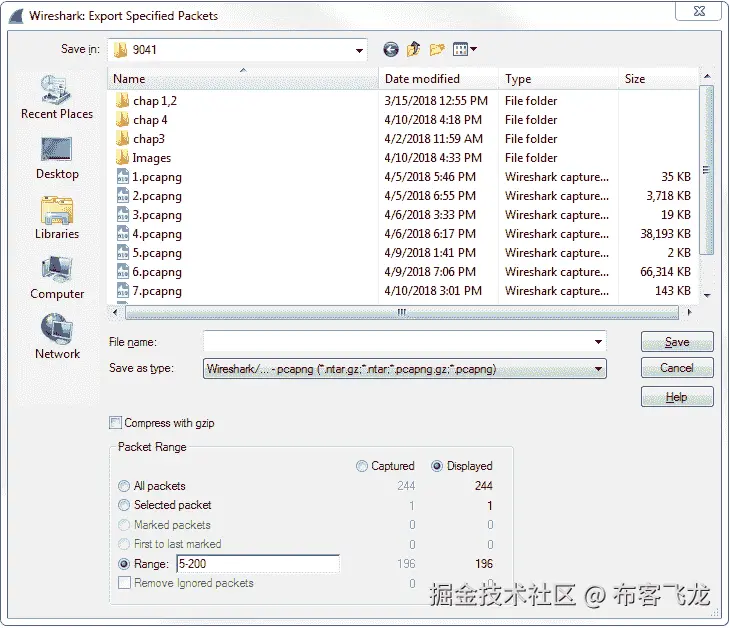Click the vertical scrollbar thumb in file list
Viewport: 730px width, 628px height.
707,170
